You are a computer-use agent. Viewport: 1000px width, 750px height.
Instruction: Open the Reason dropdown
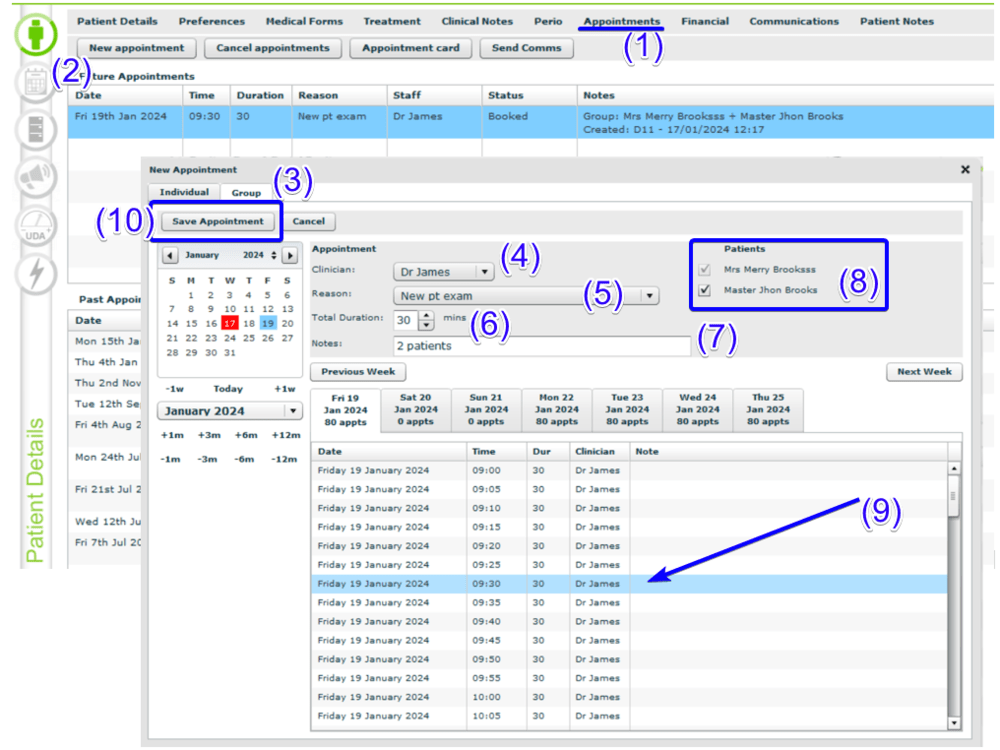point(526,296)
